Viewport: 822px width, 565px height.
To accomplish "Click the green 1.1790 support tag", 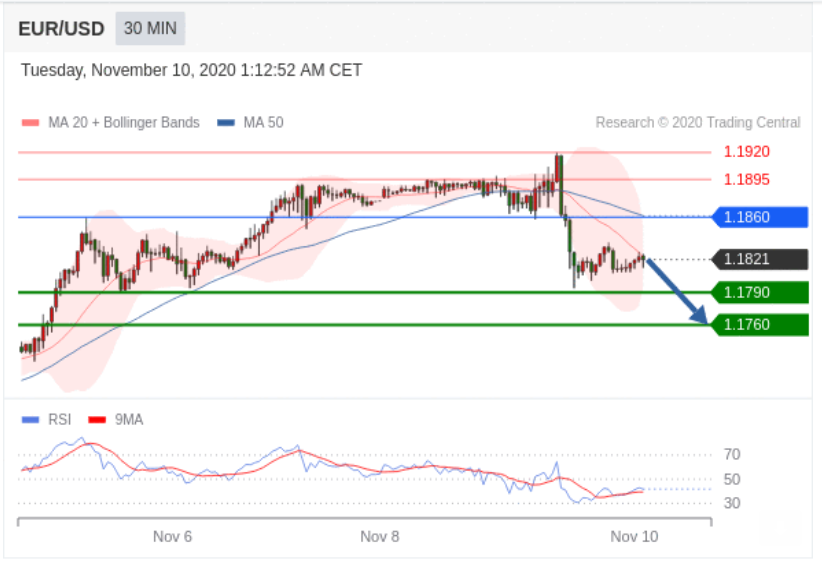I will 760,292.
